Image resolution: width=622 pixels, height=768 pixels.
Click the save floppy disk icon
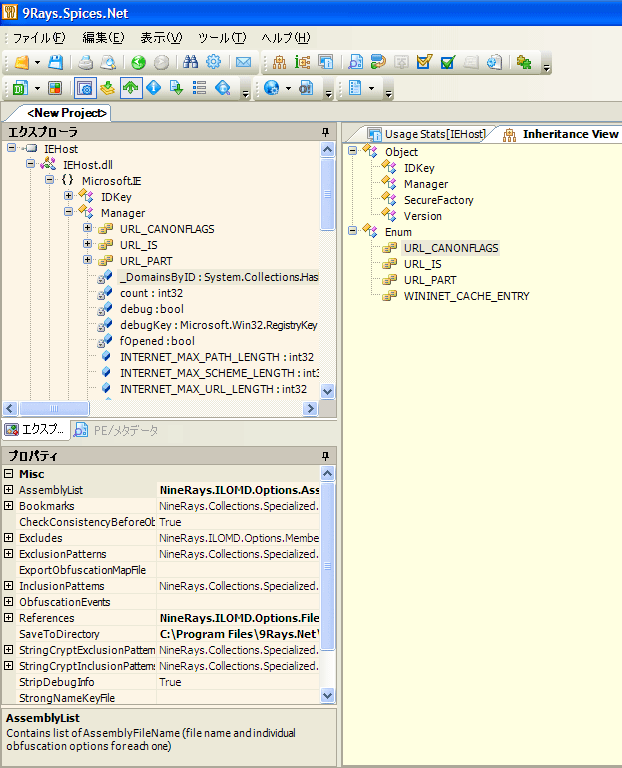pyautogui.click(x=55, y=63)
